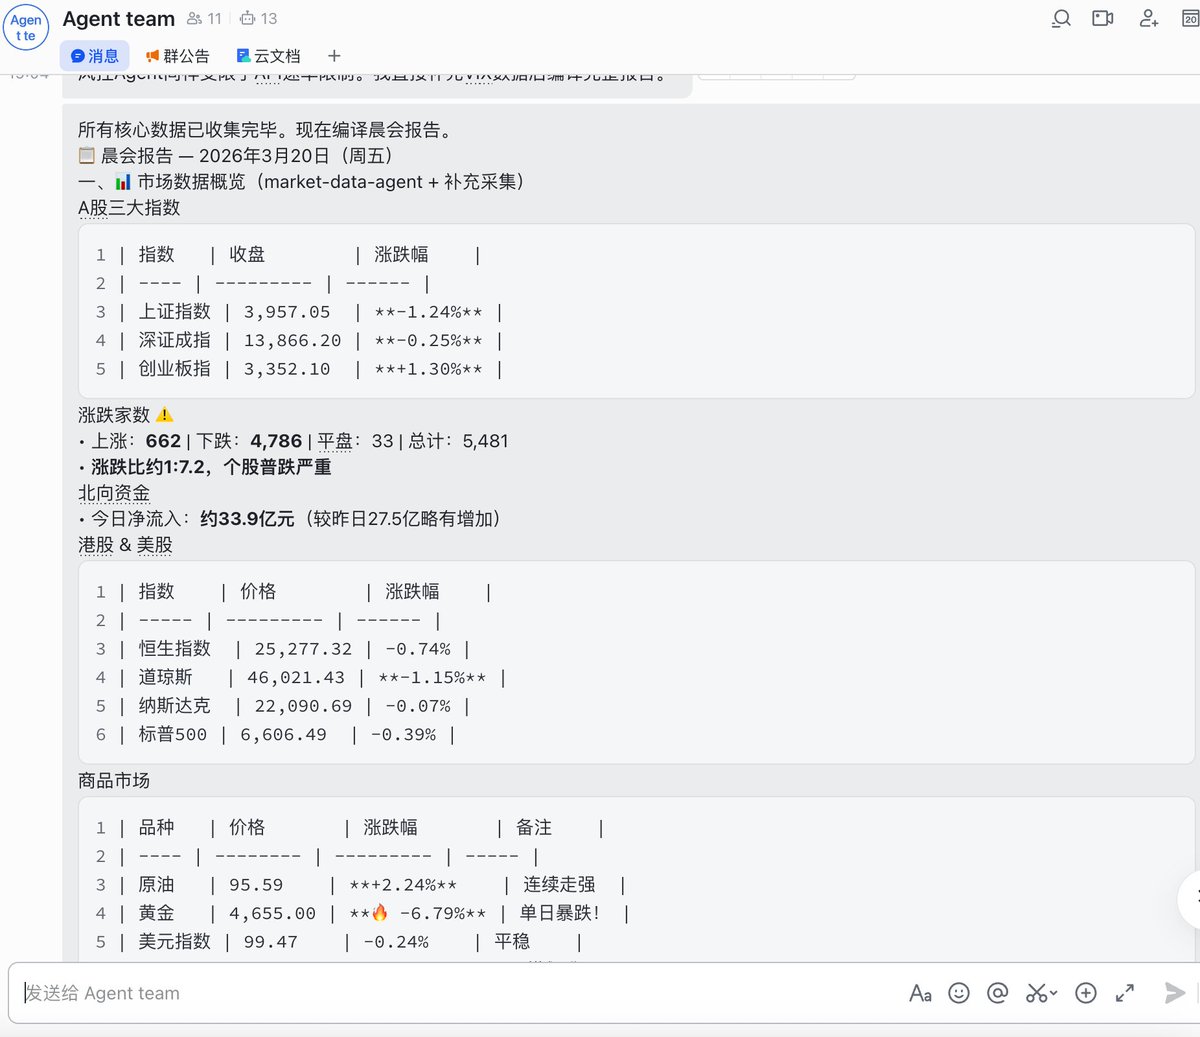Select the 美元指数 value 99.47
The image size is (1200, 1037).
point(271,942)
